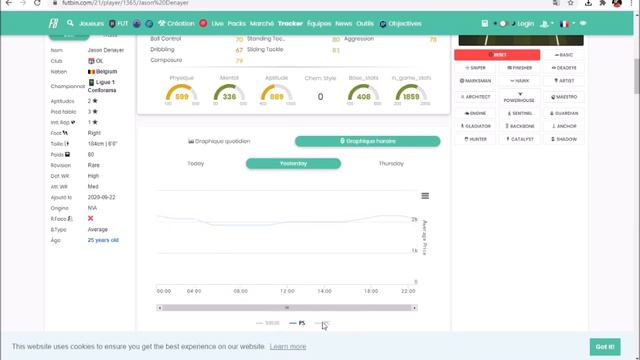
Task: Open the Joueurs menu
Action: point(91,24)
